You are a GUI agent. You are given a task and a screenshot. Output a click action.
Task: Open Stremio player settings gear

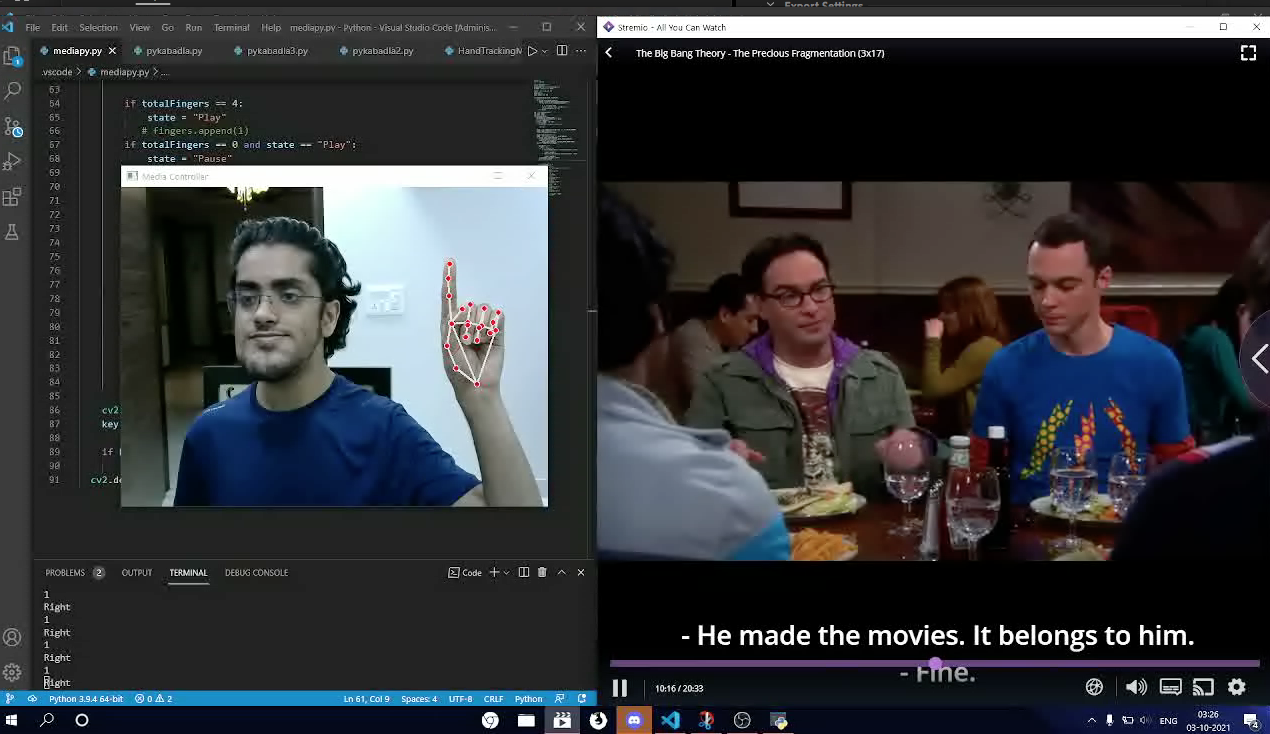coord(1237,687)
